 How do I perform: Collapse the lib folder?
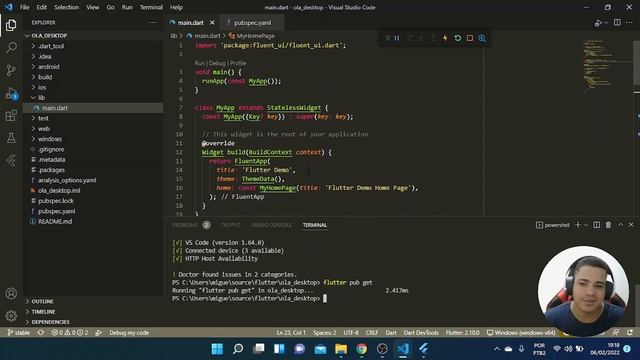tap(41, 98)
